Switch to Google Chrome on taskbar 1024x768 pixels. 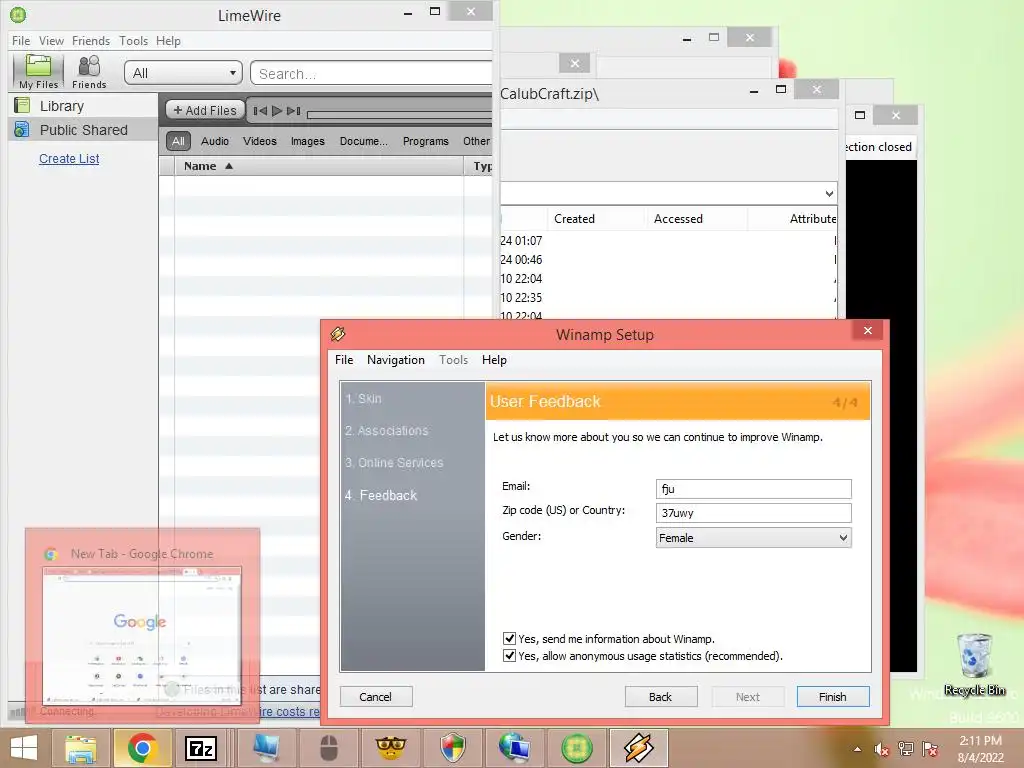142,748
